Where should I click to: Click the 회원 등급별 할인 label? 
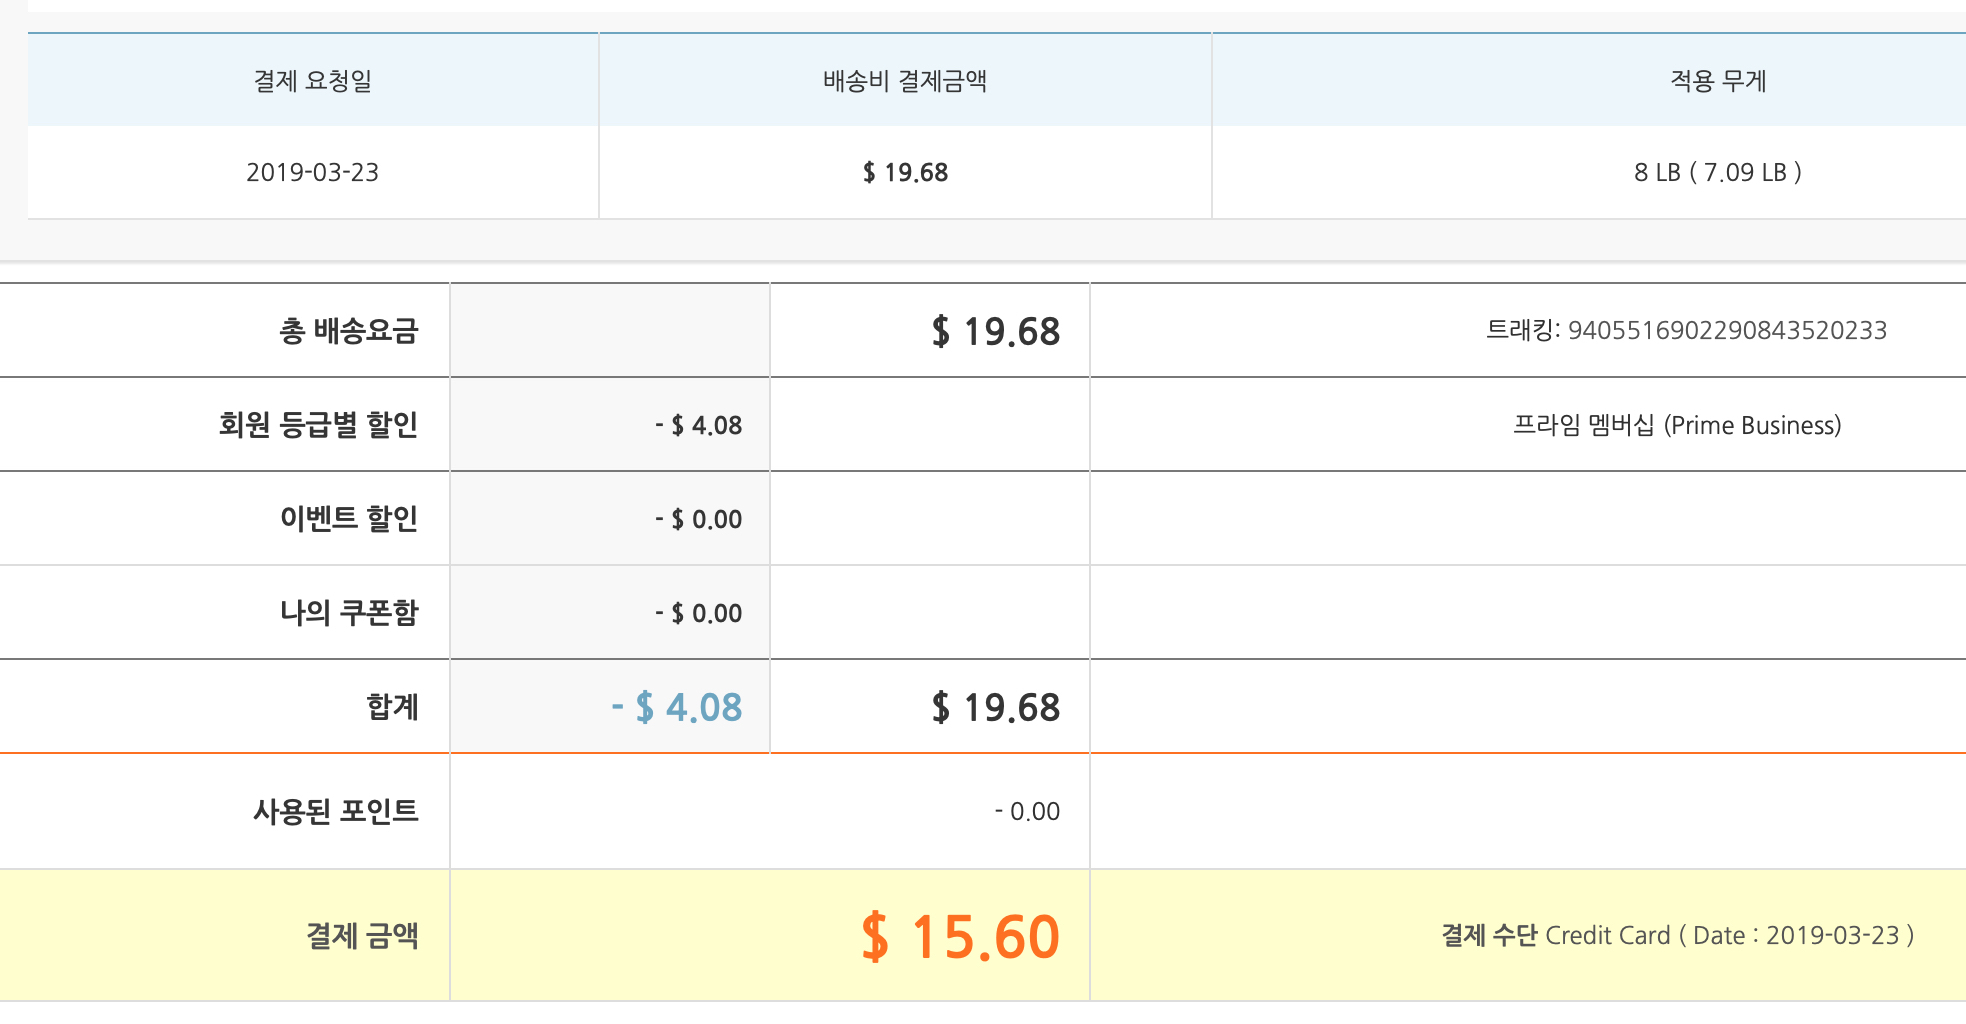click(x=318, y=425)
